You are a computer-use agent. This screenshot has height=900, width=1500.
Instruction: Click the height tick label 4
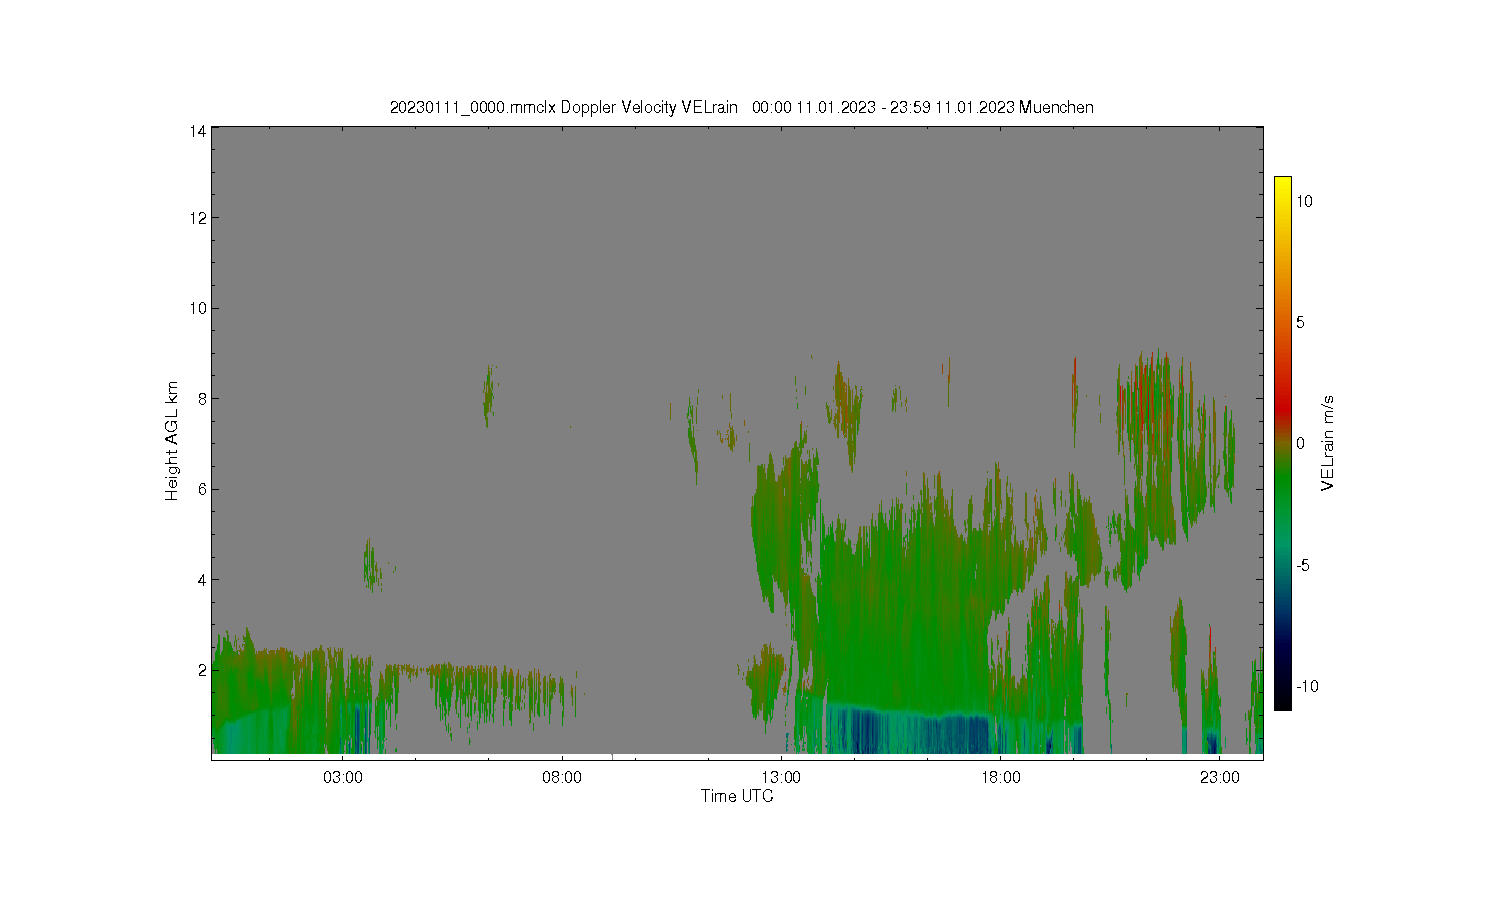click(202, 580)
